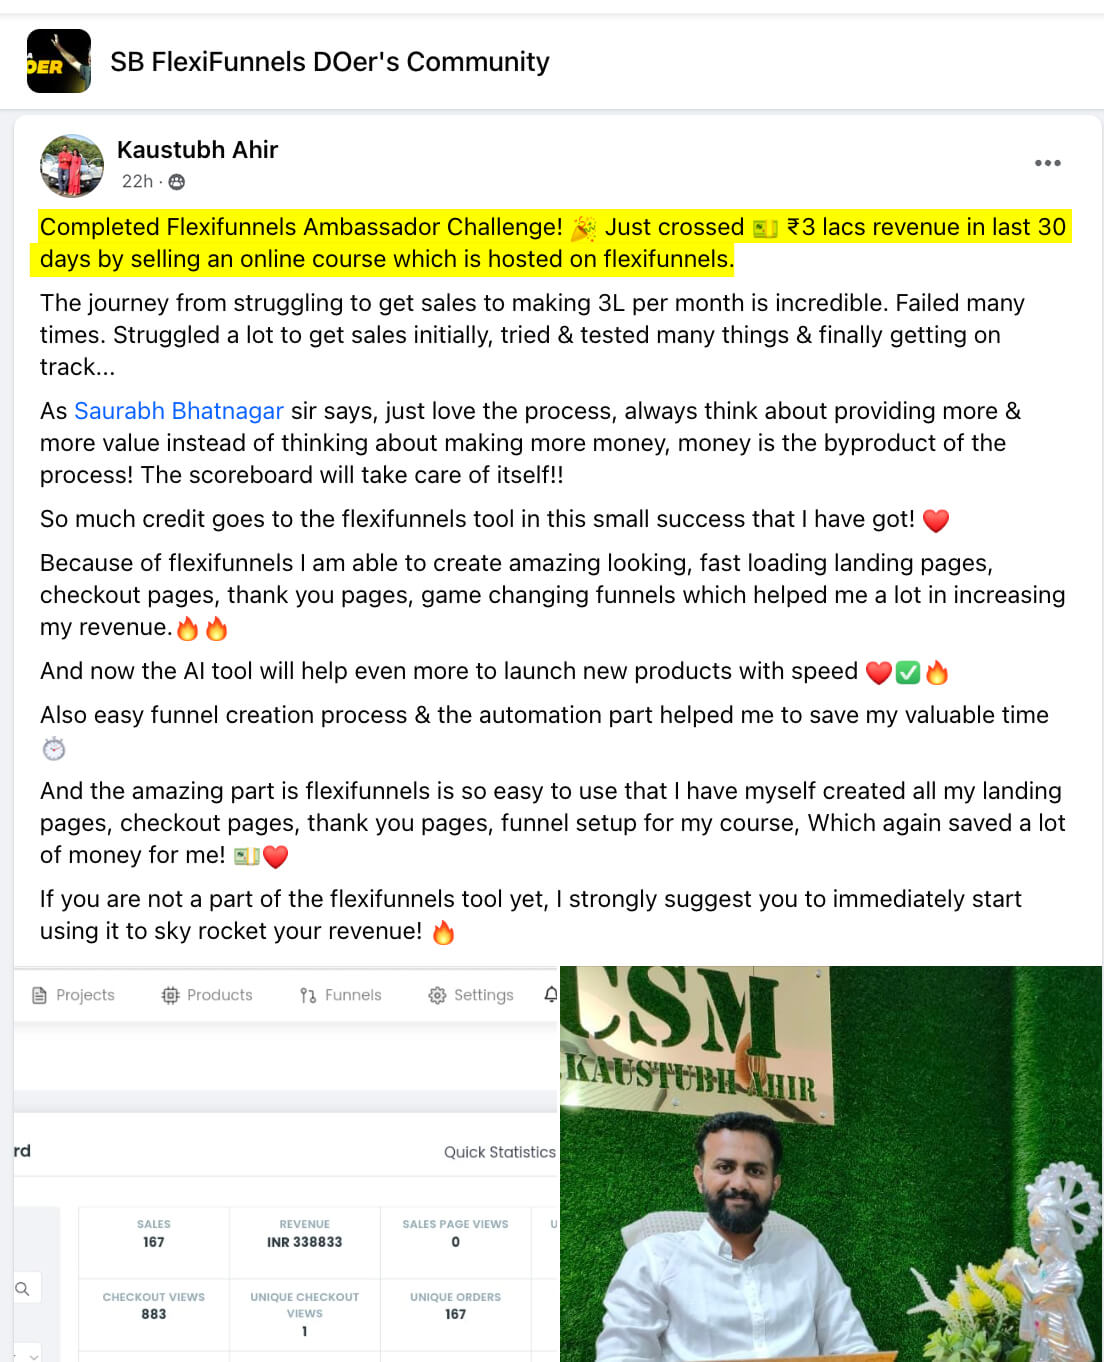Click the Projects document icon
This screenshot has height=1362, width=1104.
click(40, 995)
